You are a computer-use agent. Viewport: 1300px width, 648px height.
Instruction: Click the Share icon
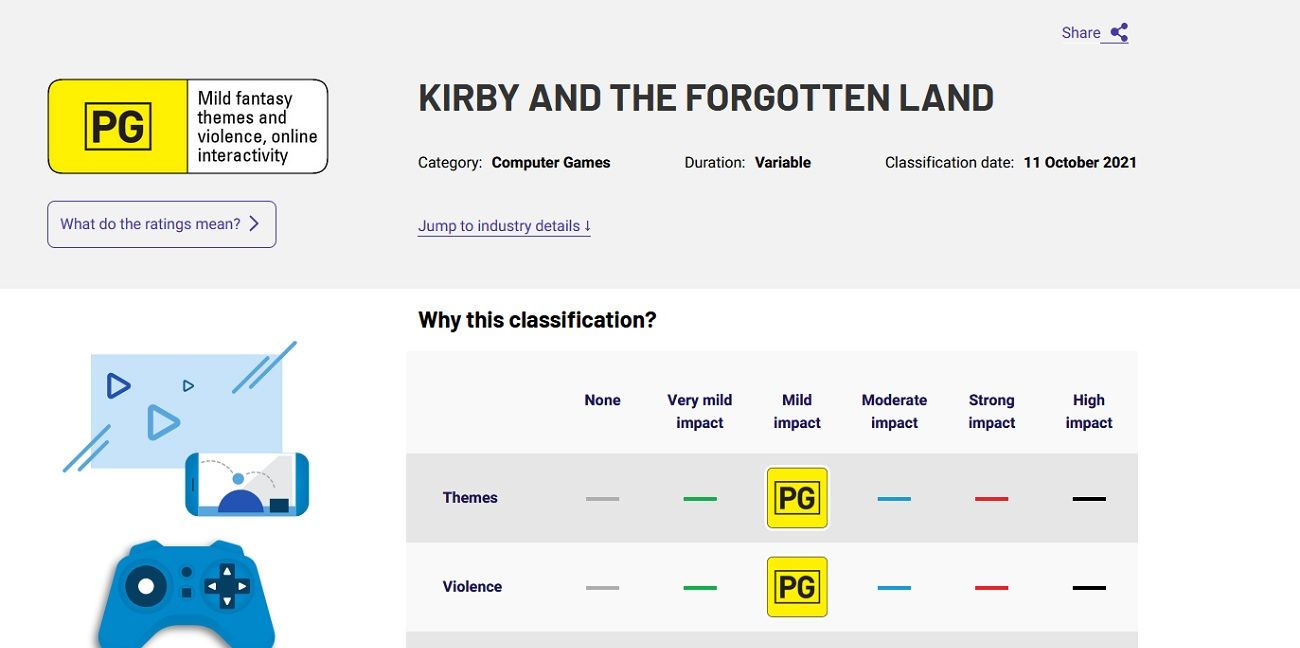point(1119,33)
